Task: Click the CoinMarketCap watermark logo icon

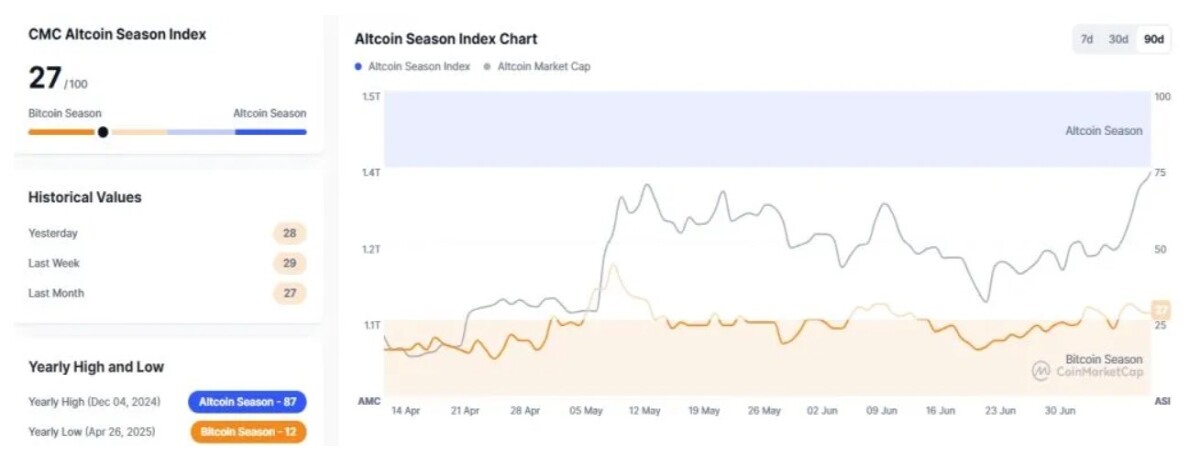Action: (1041, 371)
